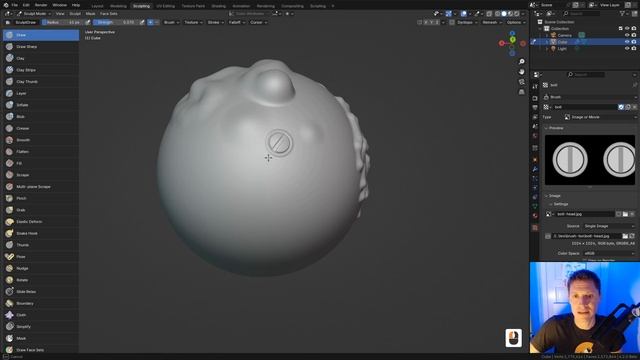Select the Pose brush
This screenshot has height=360, width=640.
point(41,257)
